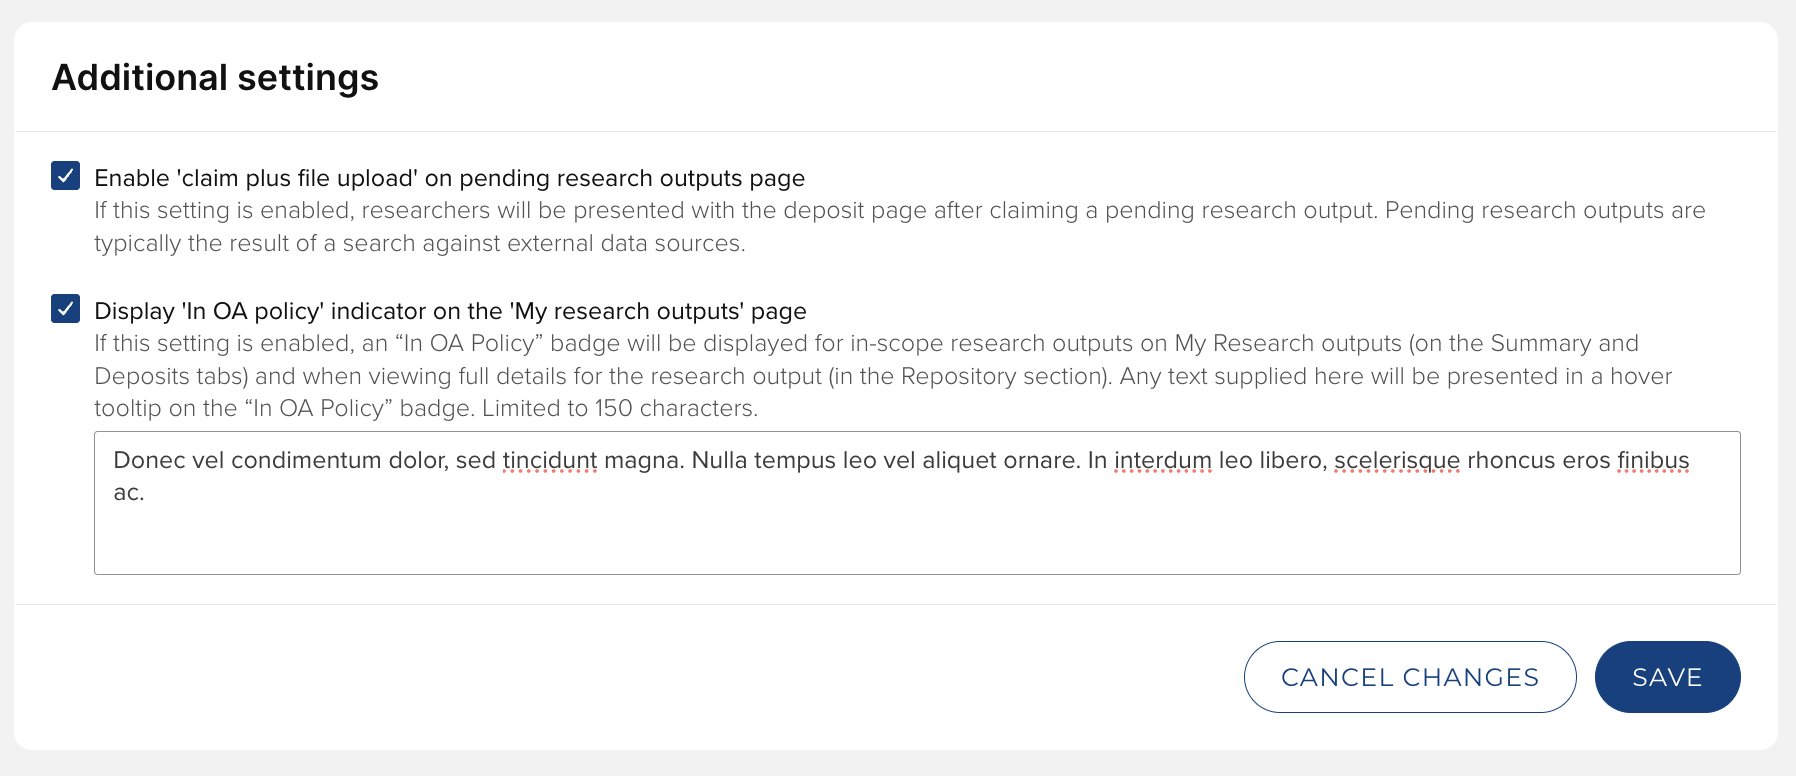Untick the 'In OA policy' indicator checkbox
The width and height of the screenshot is (1796, 776).
point(66,309)
